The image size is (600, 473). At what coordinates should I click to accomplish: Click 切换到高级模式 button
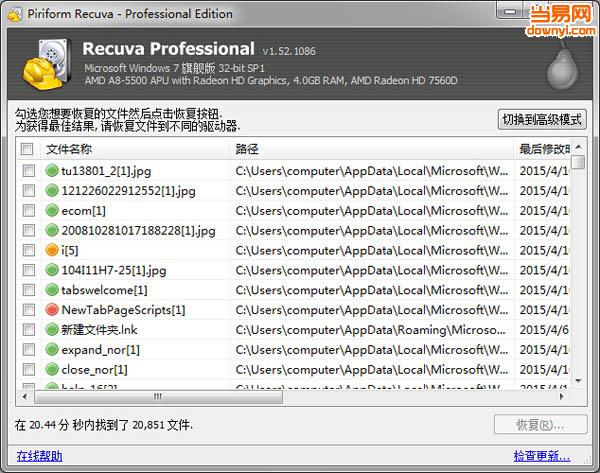541,119
